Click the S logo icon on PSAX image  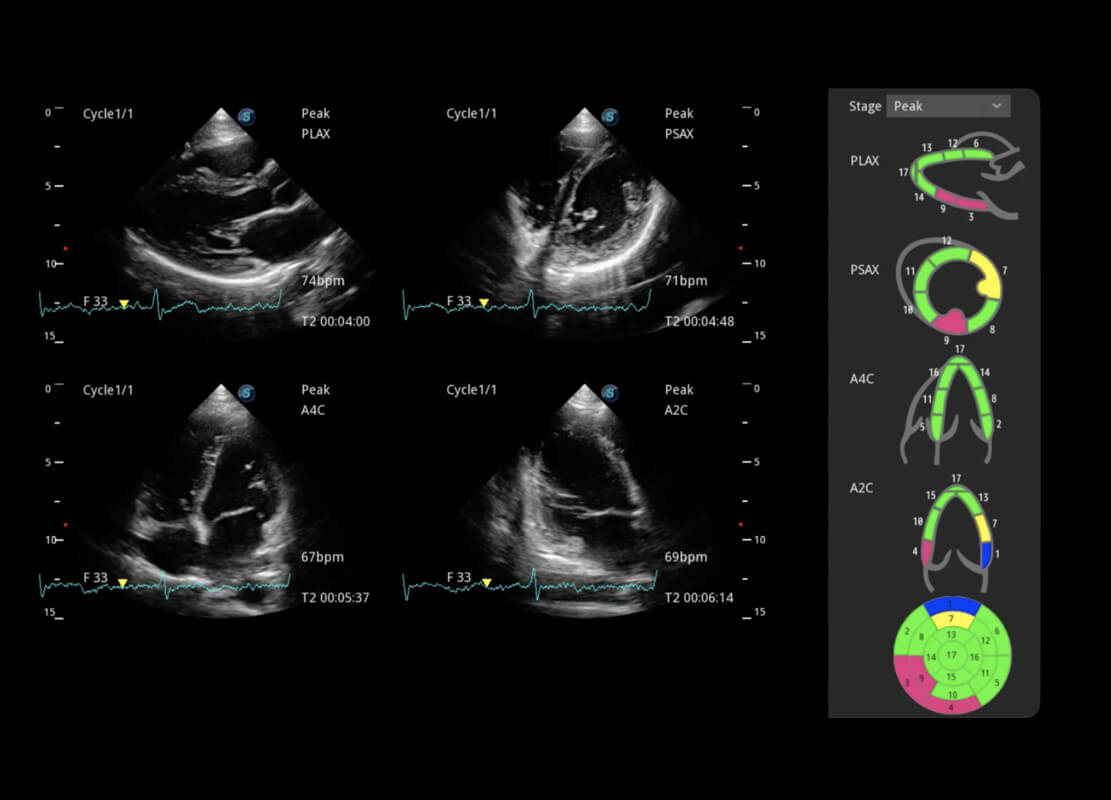[610, 117]
